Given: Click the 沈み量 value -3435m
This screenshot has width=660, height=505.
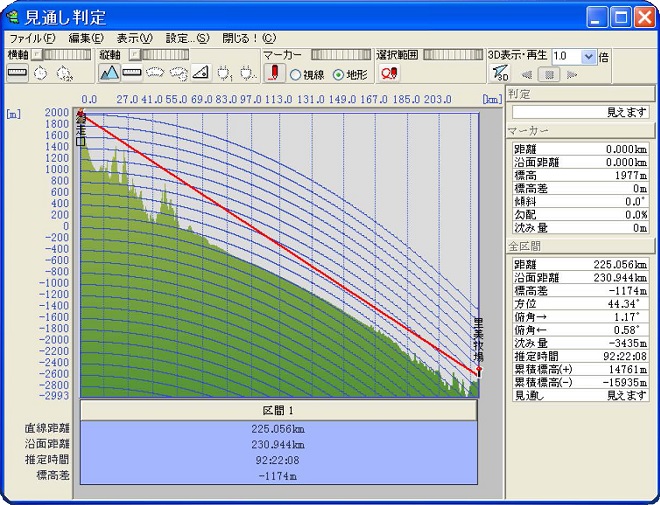Looking at the screenshot, I should [x=627, y=343].
